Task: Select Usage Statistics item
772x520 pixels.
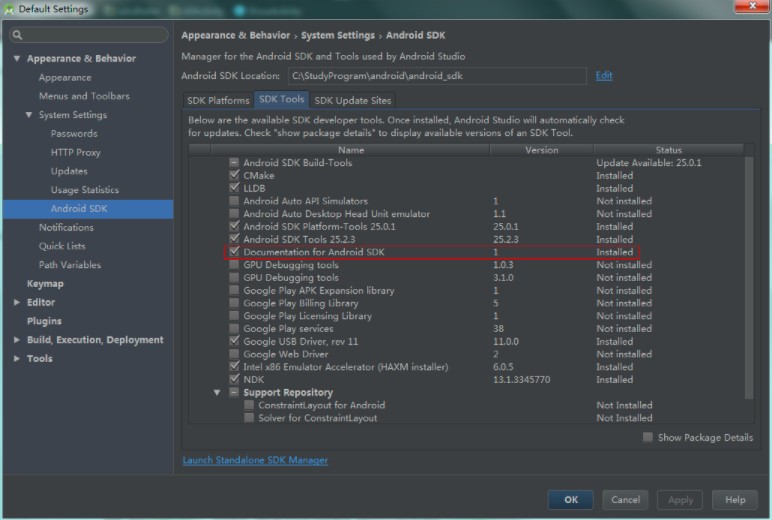Action: tap(85, 190)
